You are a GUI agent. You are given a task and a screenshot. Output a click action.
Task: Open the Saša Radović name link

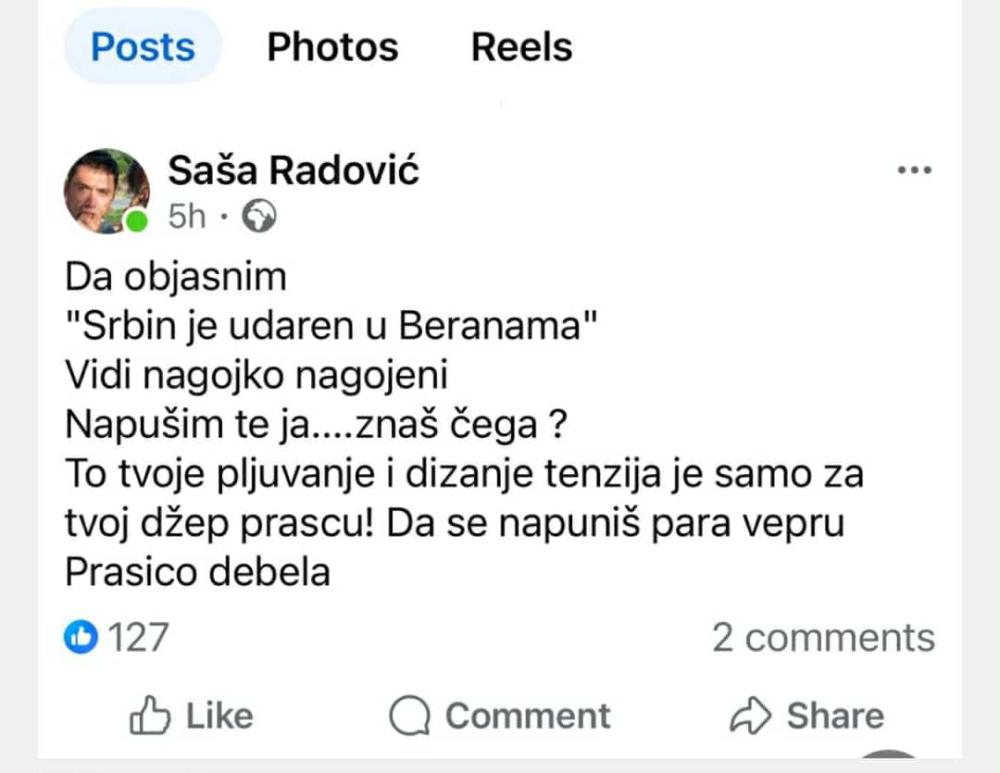pyautogui.click(x=293, y=171)
